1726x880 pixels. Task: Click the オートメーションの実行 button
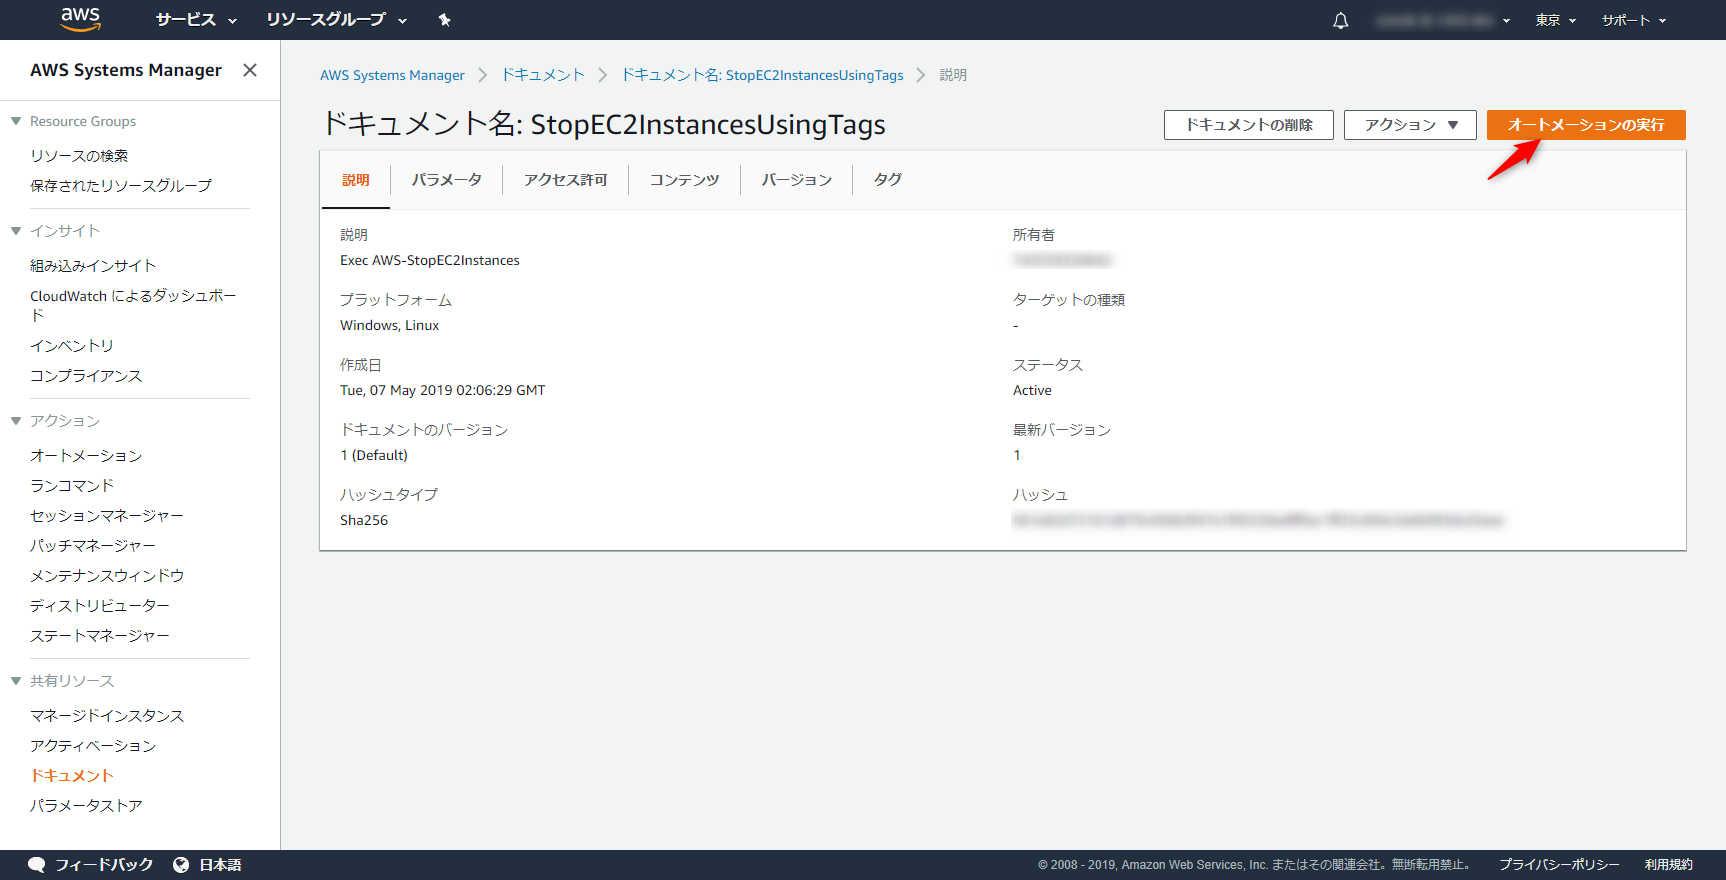(1586, 125)
